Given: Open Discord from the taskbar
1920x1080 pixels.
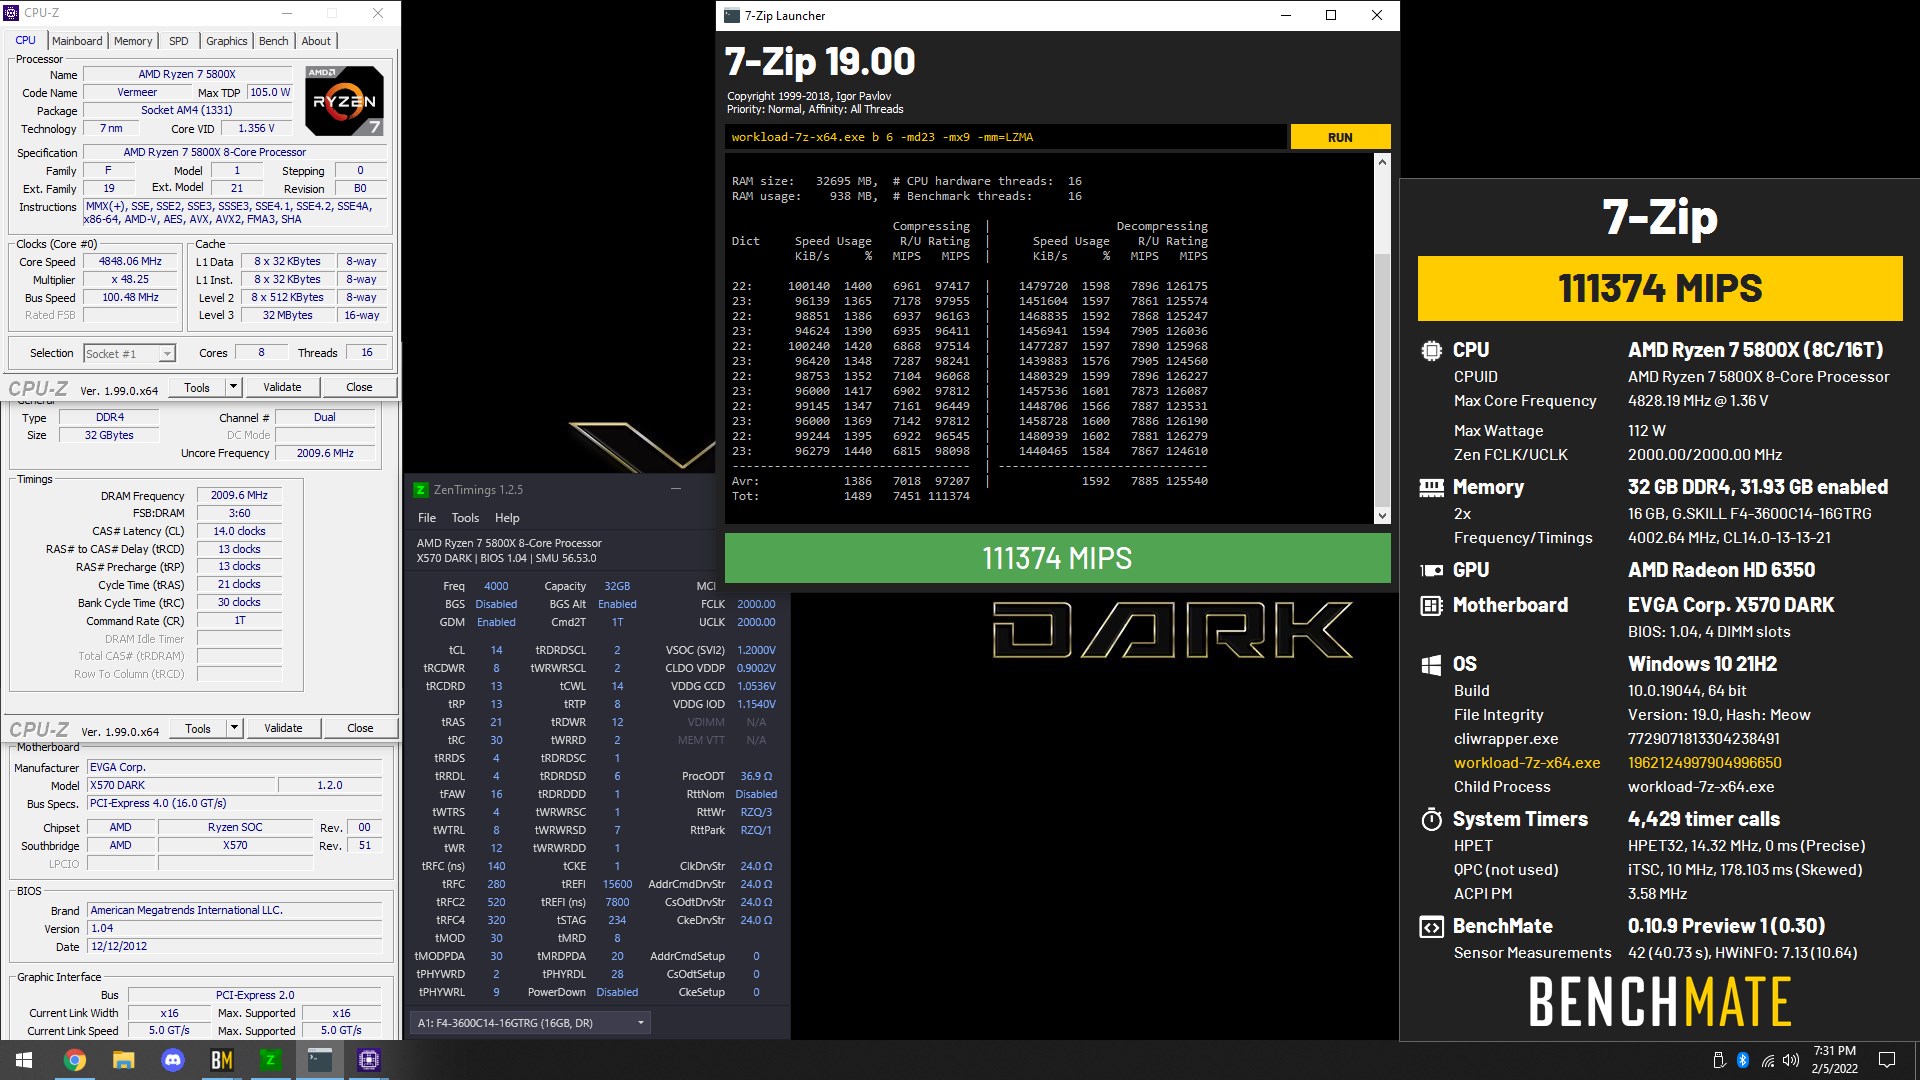Looking at the screenshot, I should pos(173,1060).
